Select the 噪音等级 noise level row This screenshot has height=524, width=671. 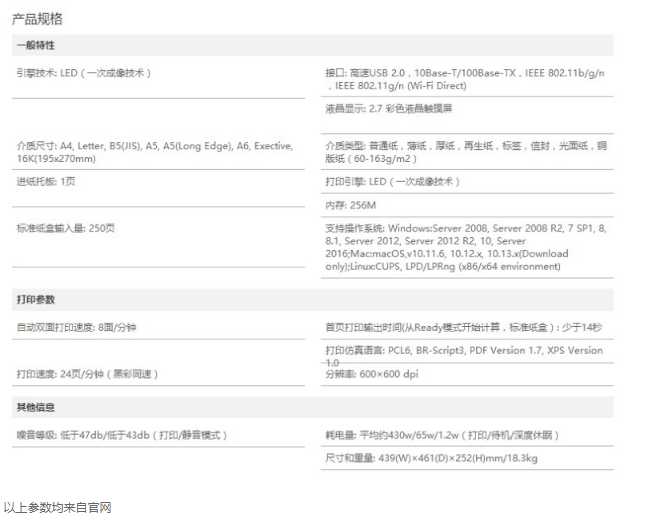(x=122, y=435)
